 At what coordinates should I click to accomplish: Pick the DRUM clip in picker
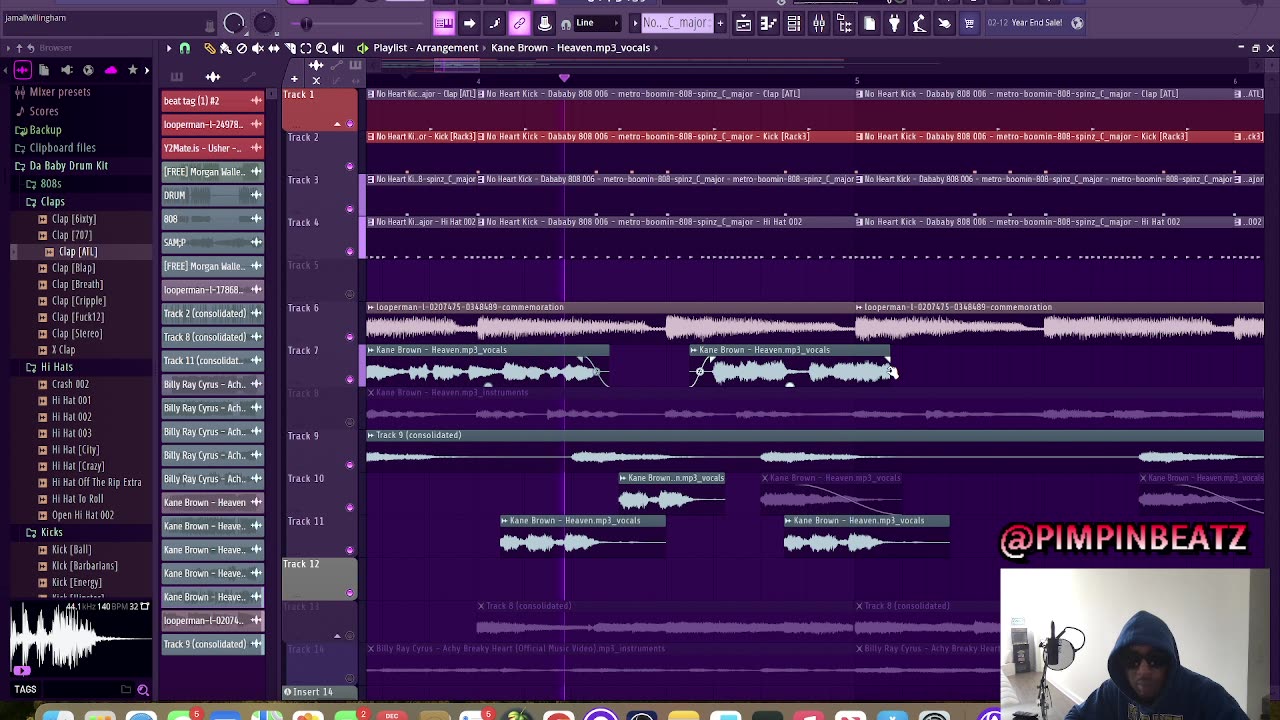212,195
